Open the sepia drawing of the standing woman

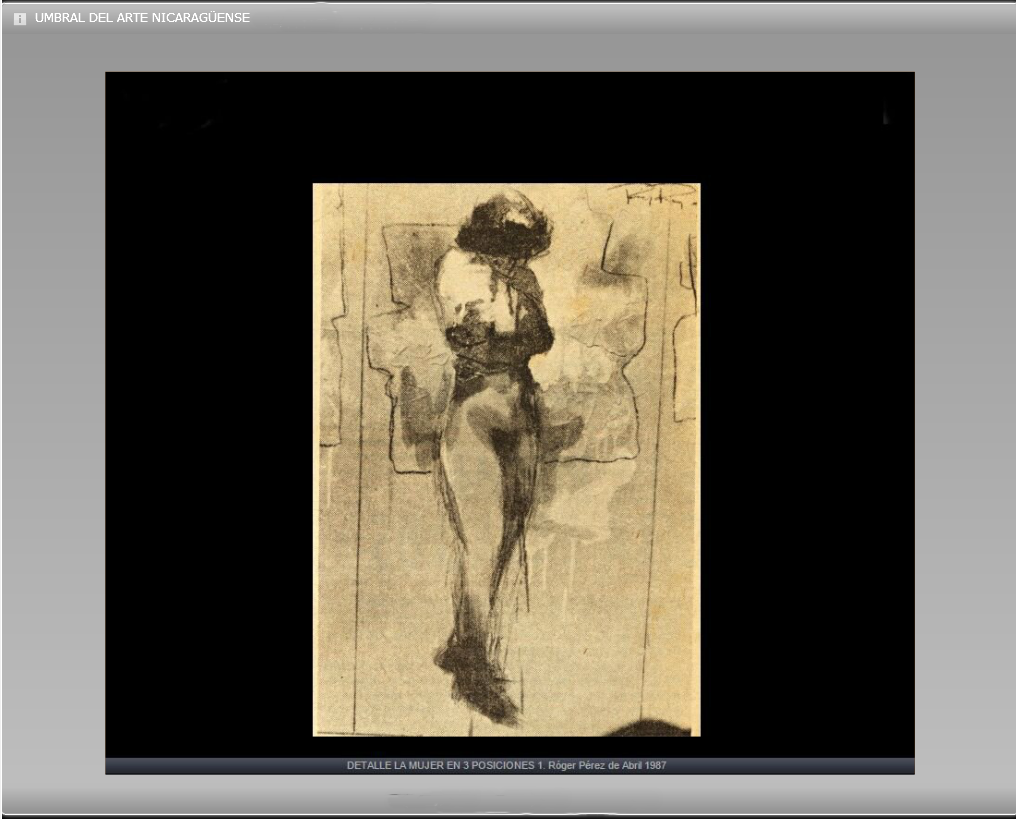pyautogui.click(x=506, y=459)
